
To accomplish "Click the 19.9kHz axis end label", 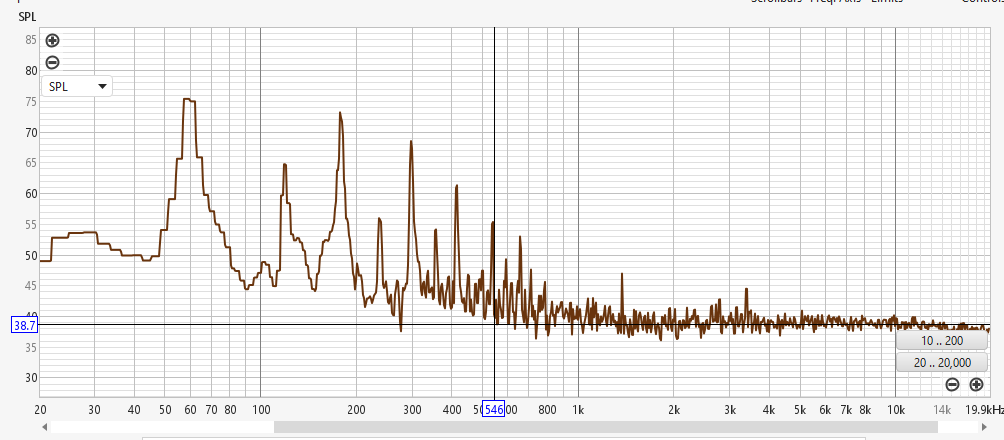I will [984, 410].
